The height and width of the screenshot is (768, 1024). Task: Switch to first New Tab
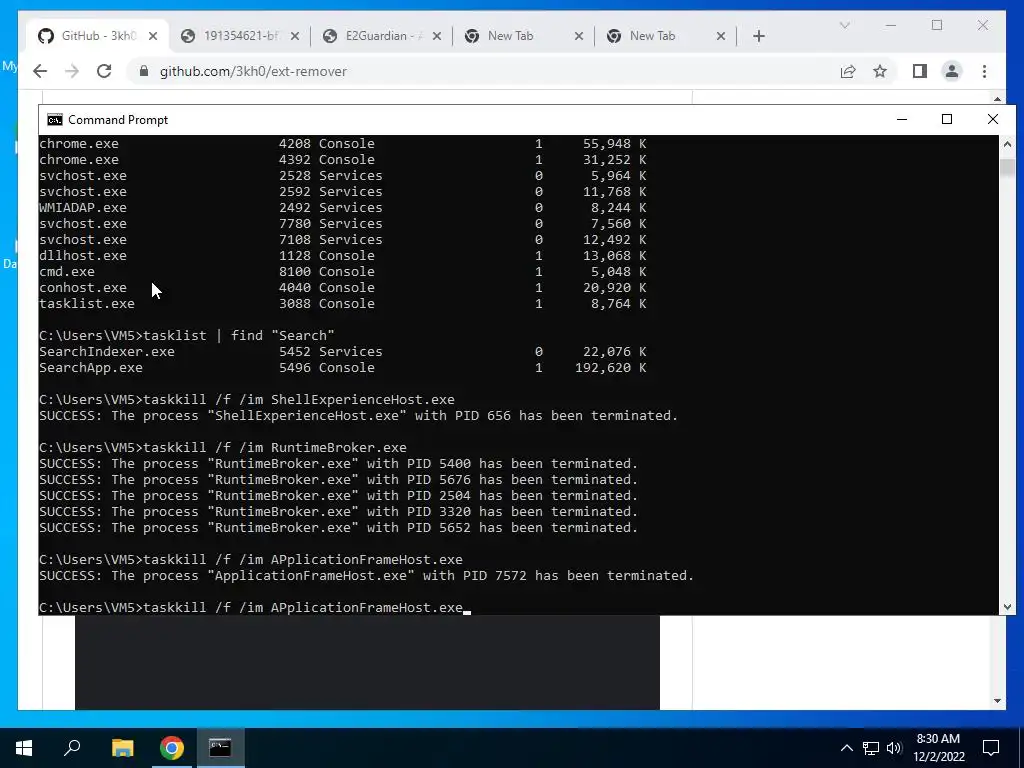coord(525,36)
